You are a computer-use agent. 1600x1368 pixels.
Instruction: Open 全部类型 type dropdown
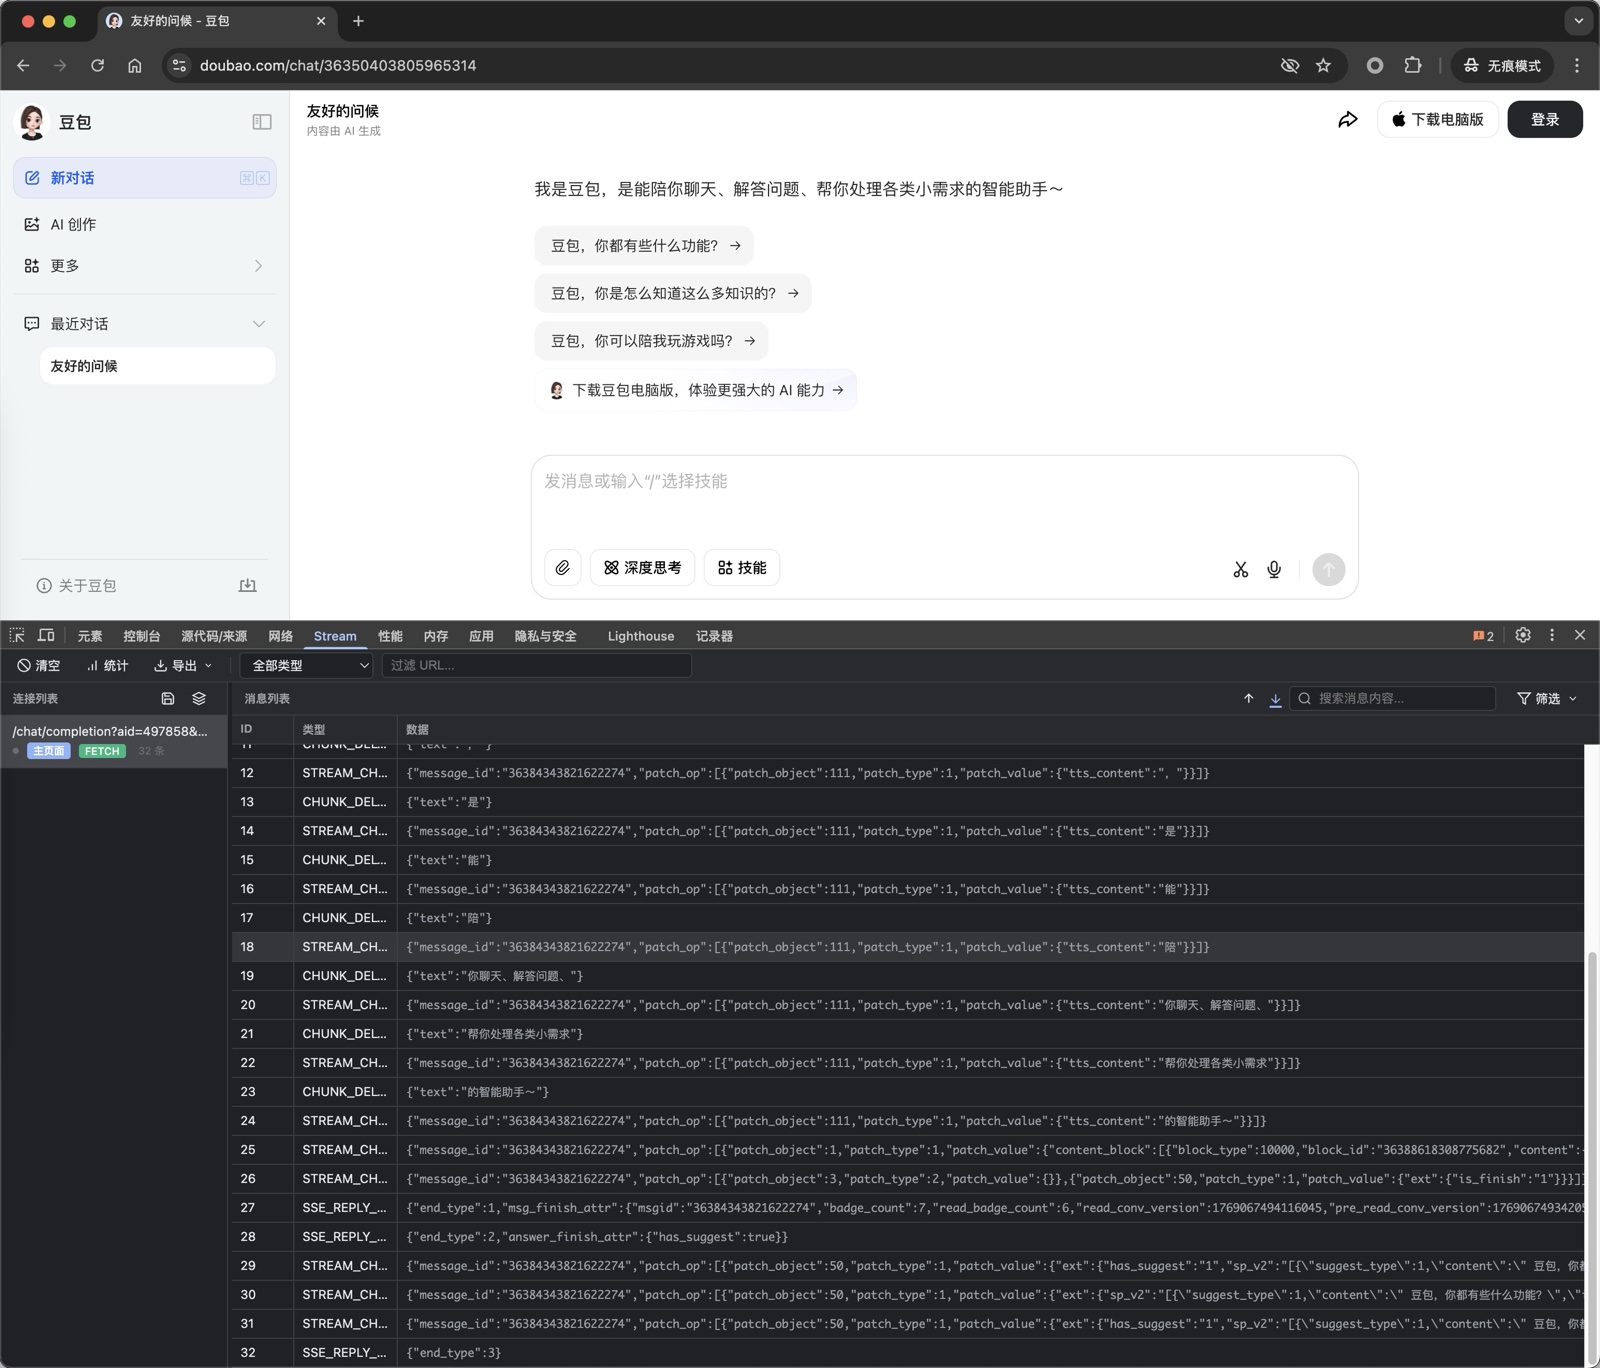[307, 666]
